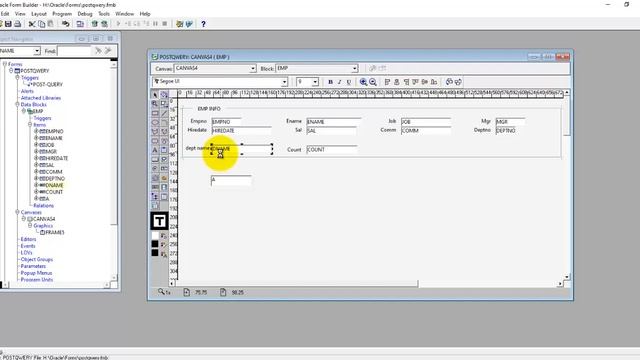Select the text tool marked A
This screenshot has height=360, width=640.
(x=155, y=150)
